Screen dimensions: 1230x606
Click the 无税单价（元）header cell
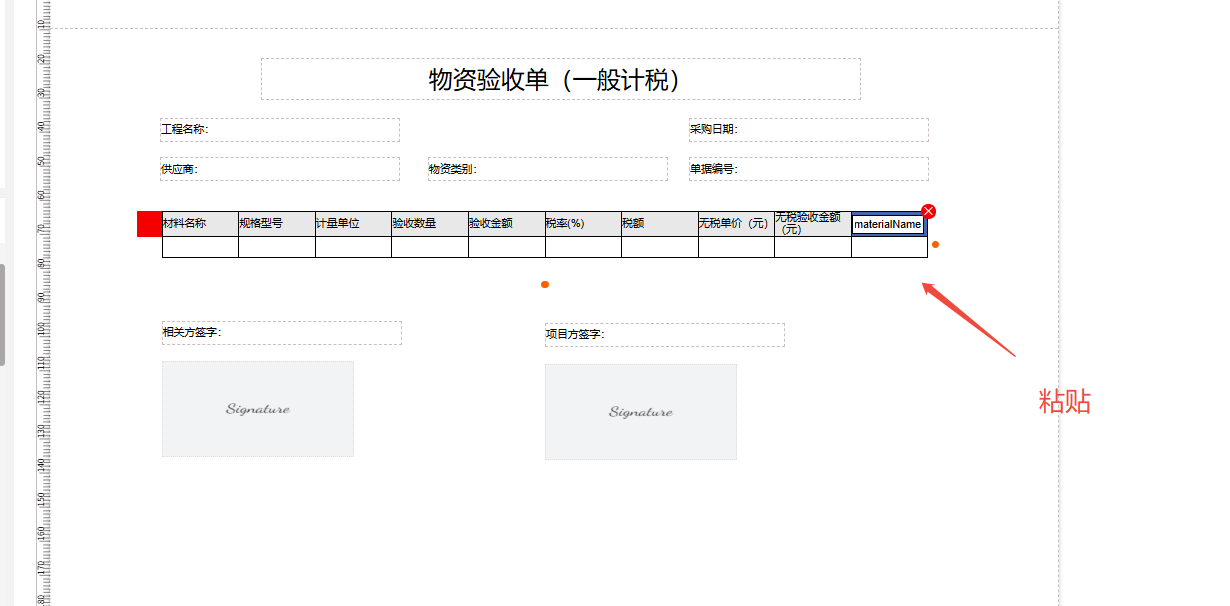[x=736, y=224]
